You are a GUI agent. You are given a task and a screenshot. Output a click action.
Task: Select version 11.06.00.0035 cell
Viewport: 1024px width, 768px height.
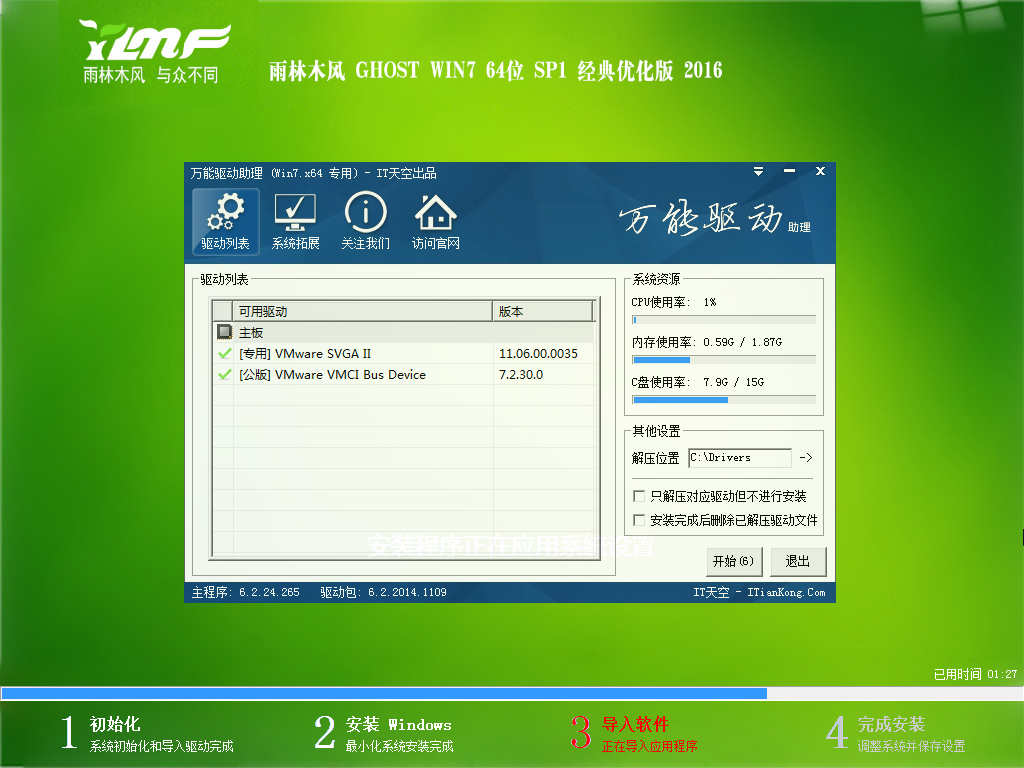[x=538, y=353]
